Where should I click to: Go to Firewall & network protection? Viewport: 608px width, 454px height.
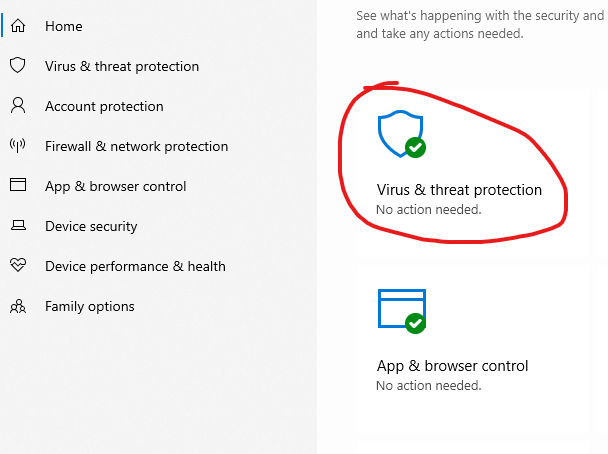pyautogui.click(x=136, y=146)
